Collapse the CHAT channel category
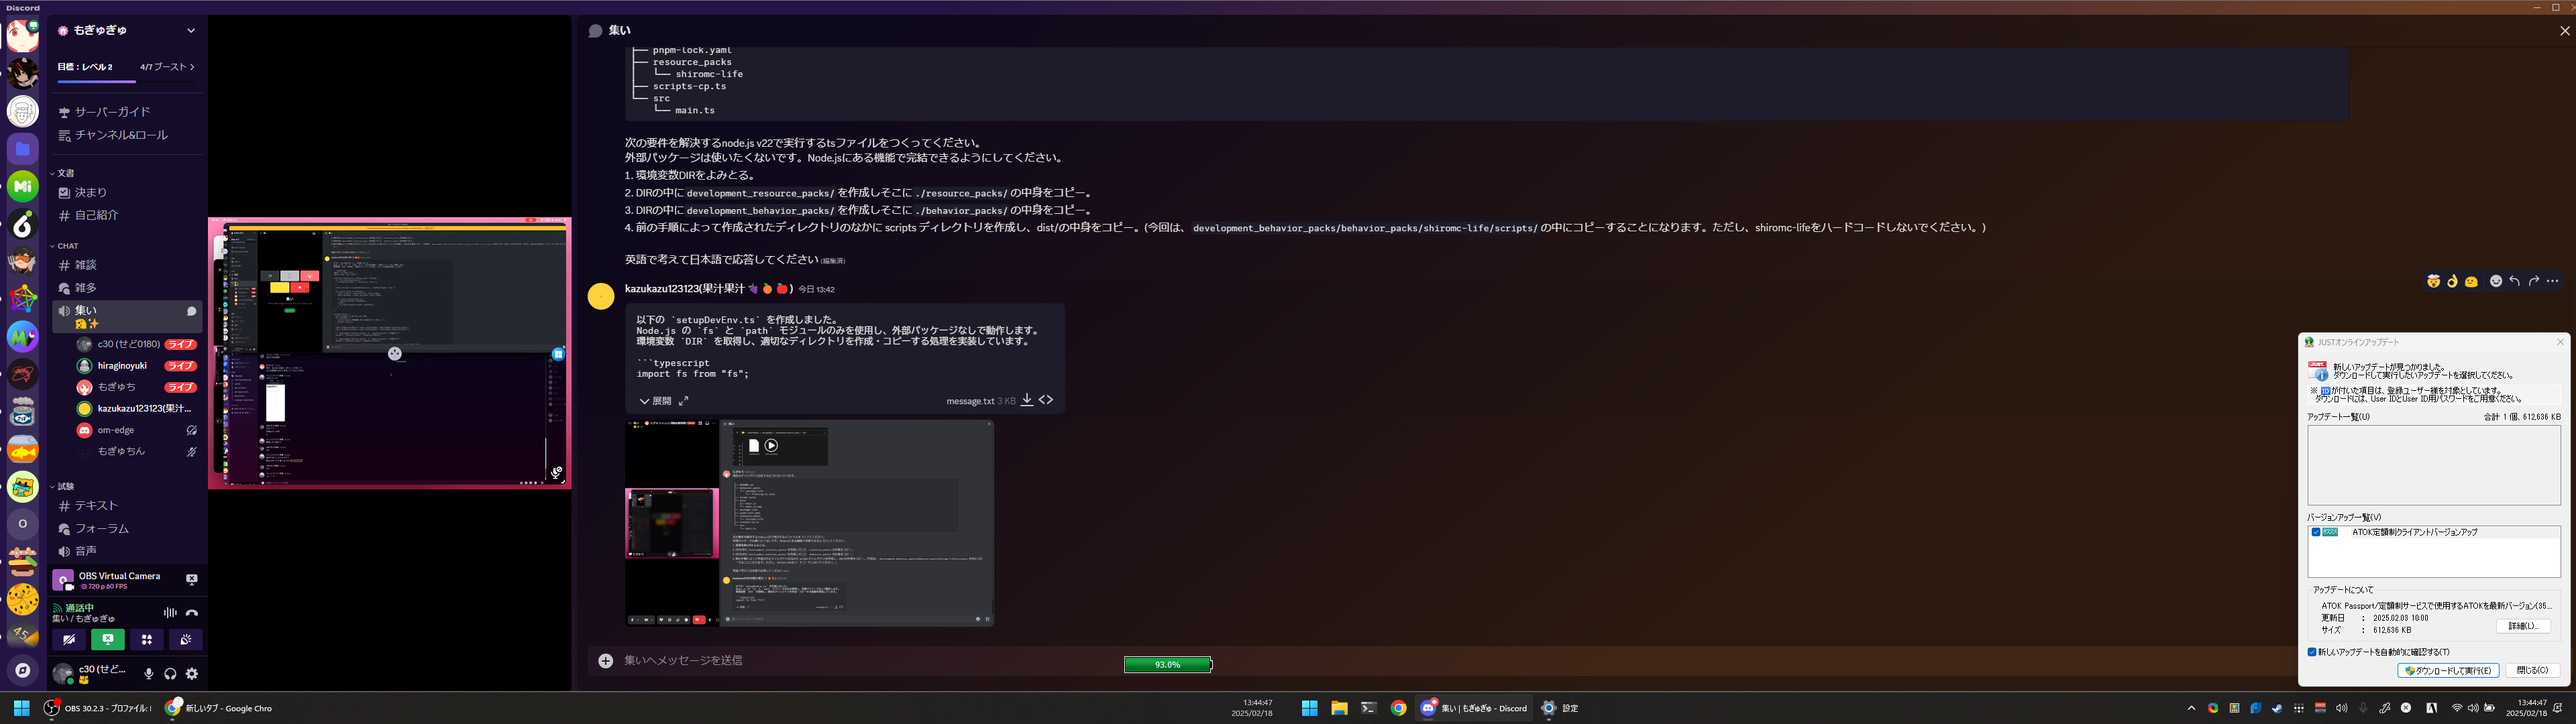 point(67,246)
